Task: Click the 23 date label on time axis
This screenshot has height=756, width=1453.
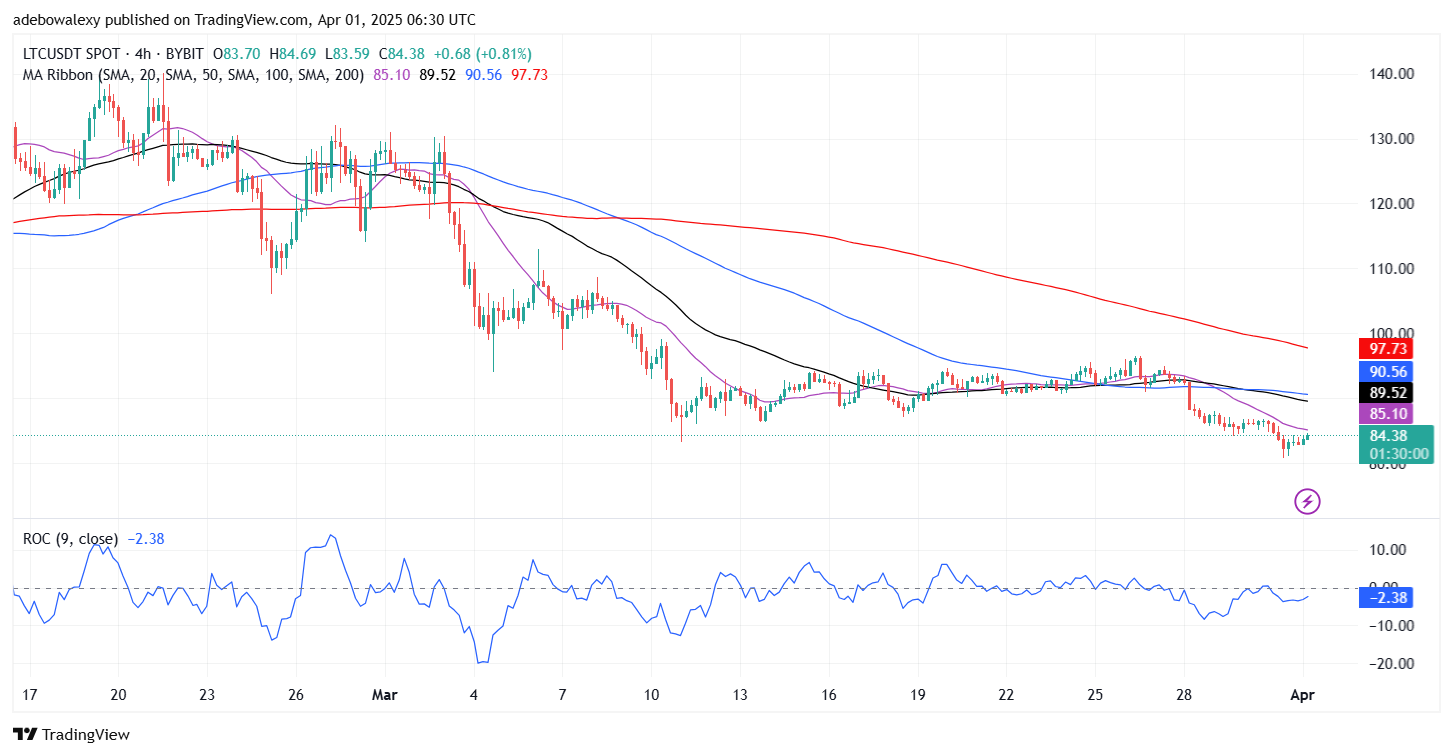Action: [x=206, y=695]
